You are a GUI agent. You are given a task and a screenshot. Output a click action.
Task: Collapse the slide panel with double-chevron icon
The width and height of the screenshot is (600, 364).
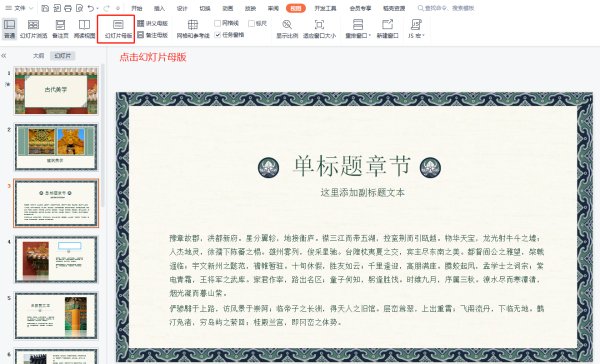pyautogui.click(x=4, y=56)
